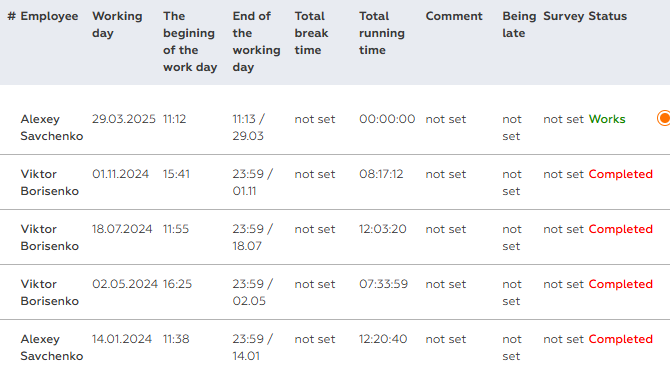Viewport: 670px width, 369px height.
Task: Click the Completed status for 01.11.2024
Action: point(620,174)
